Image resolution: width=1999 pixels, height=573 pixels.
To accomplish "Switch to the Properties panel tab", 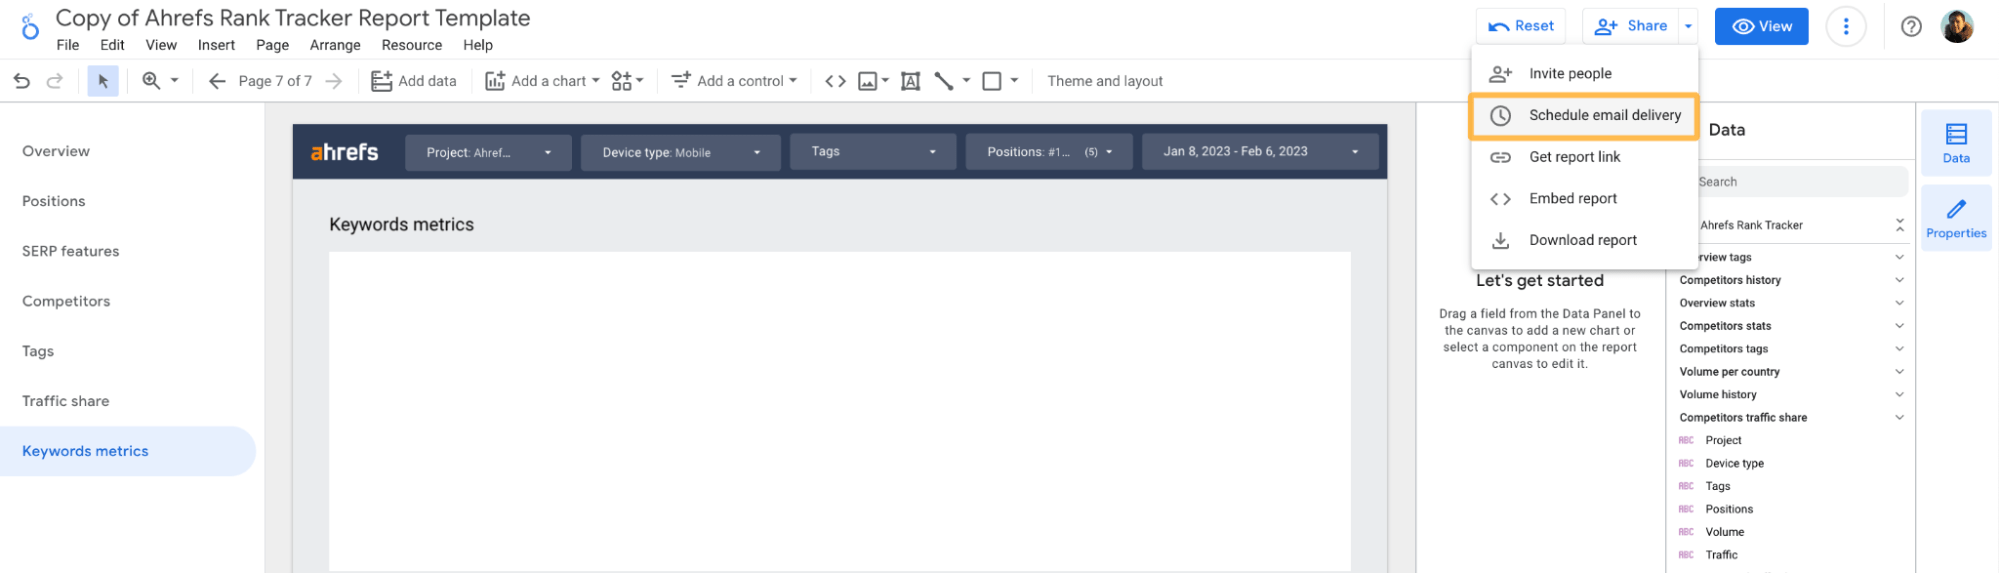I will pos(1955,218).
